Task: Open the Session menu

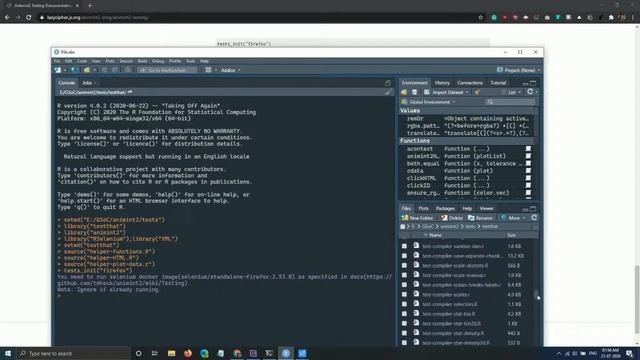Action: (126, 61)
